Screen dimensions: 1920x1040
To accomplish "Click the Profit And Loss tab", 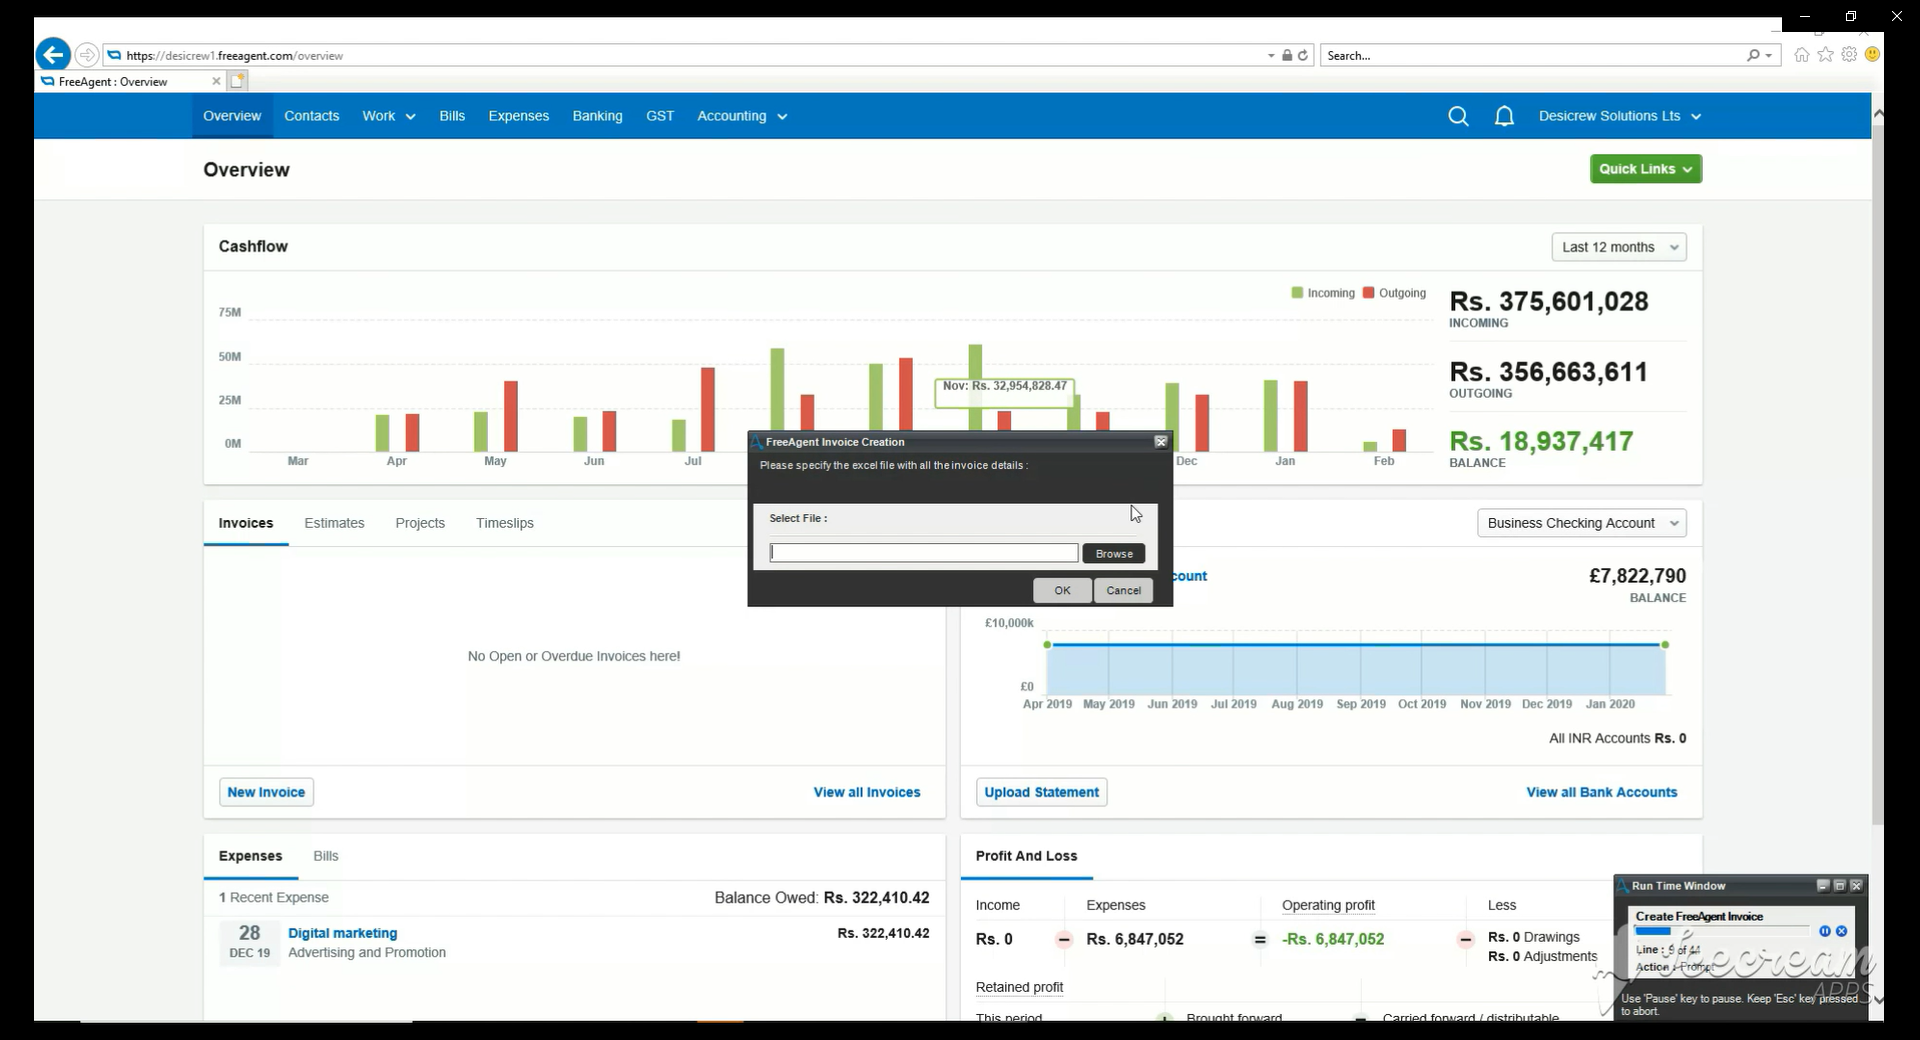I will tap(1027, 856).
